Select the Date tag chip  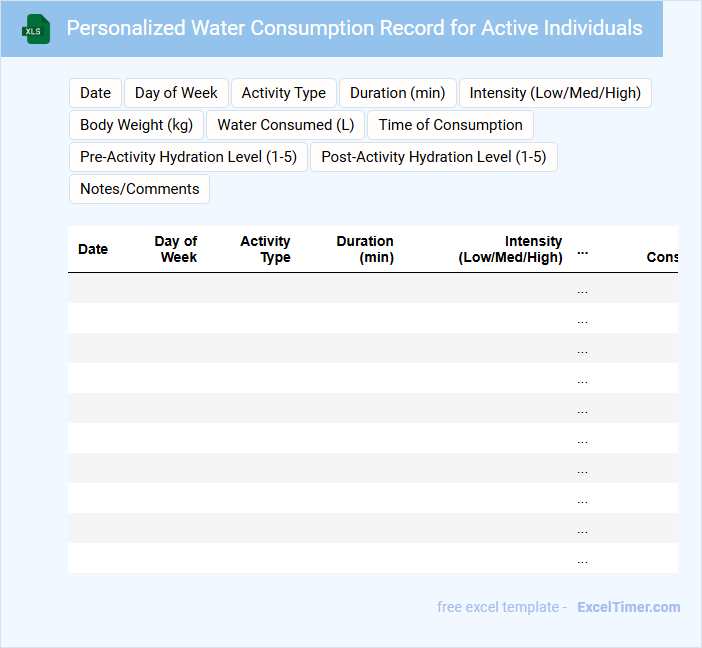95,93
